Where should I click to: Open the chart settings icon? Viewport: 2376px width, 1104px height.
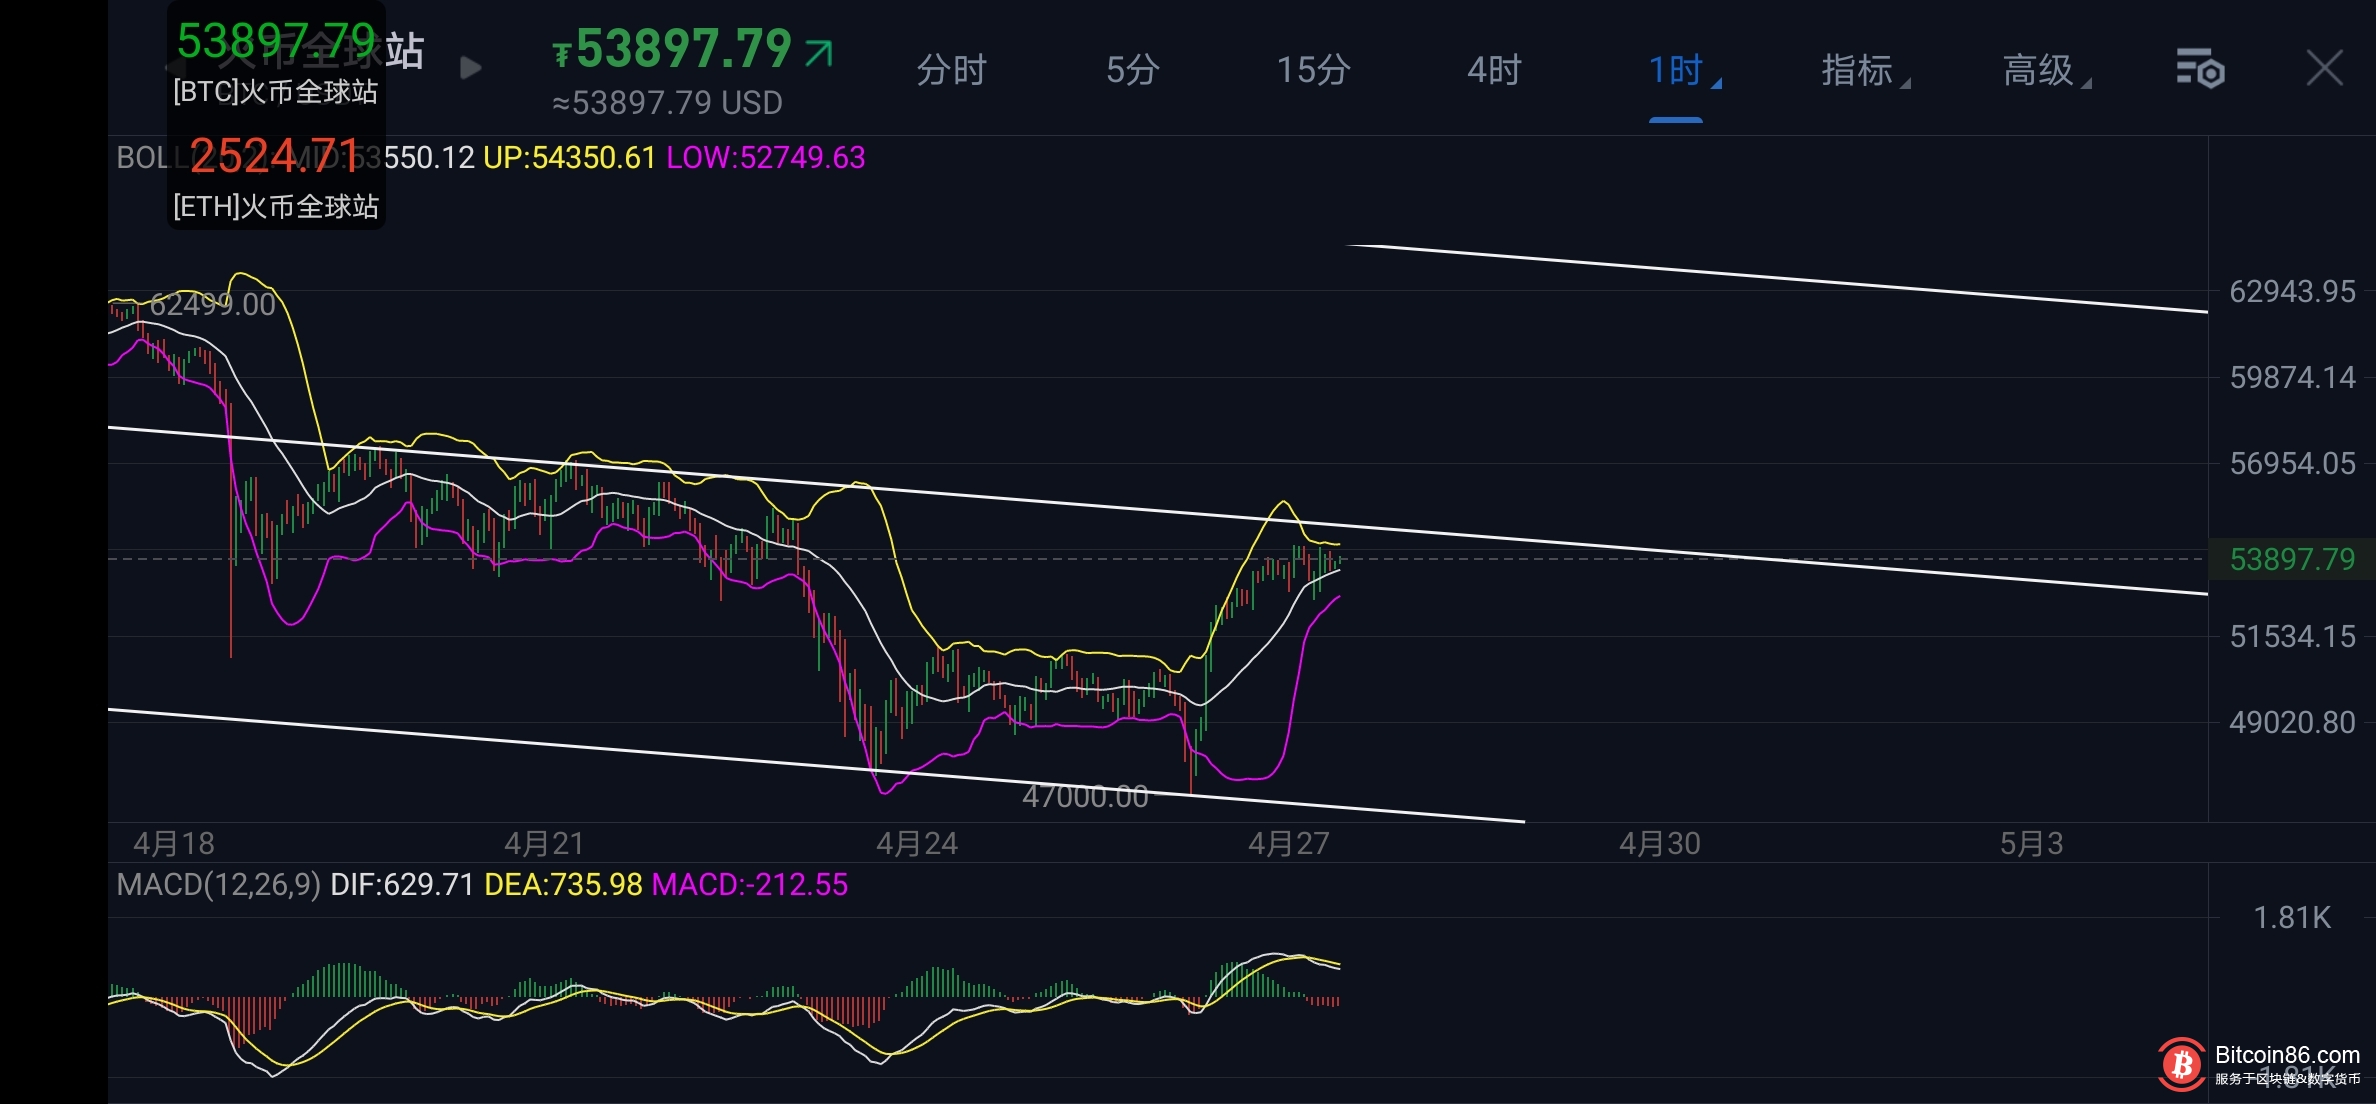click(x=2199, y=69)
